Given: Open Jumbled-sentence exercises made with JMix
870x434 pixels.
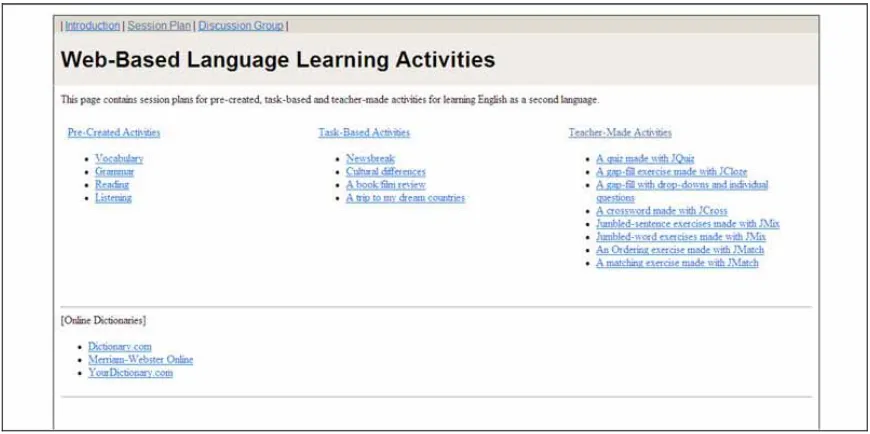Looking at the screenshot, I should point(687,224).
